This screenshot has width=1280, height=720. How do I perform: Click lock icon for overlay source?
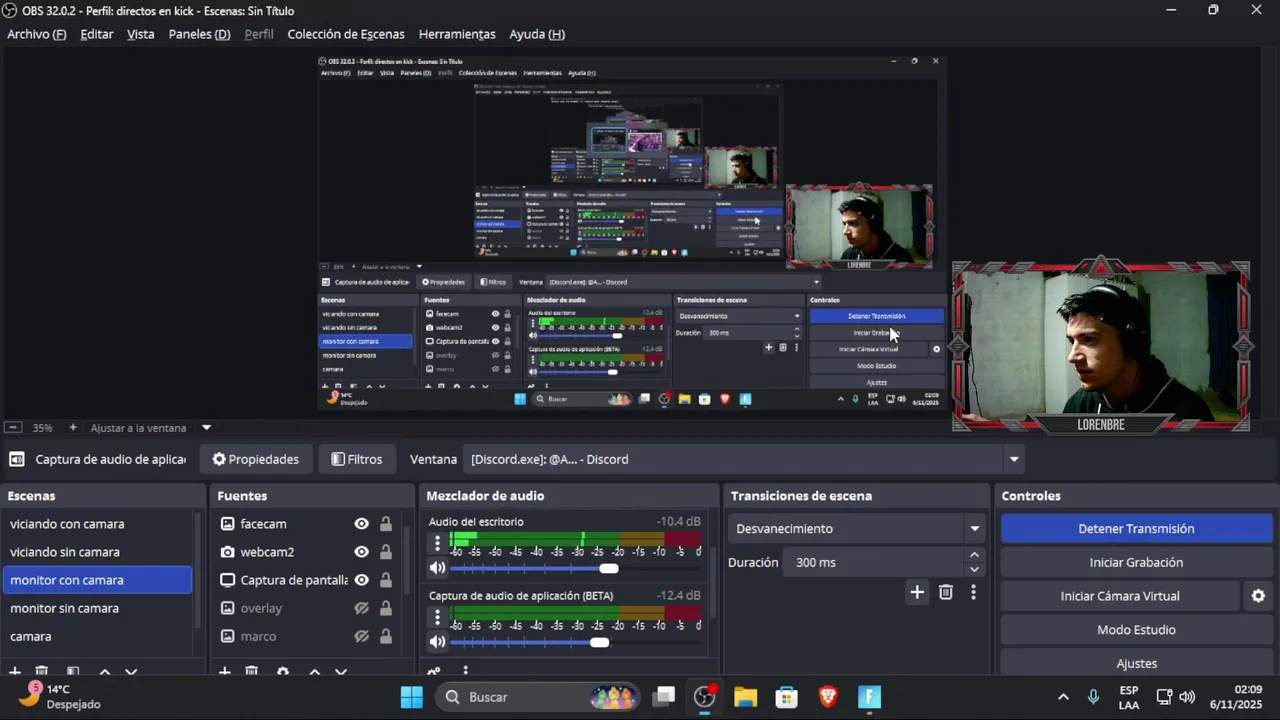385,608
